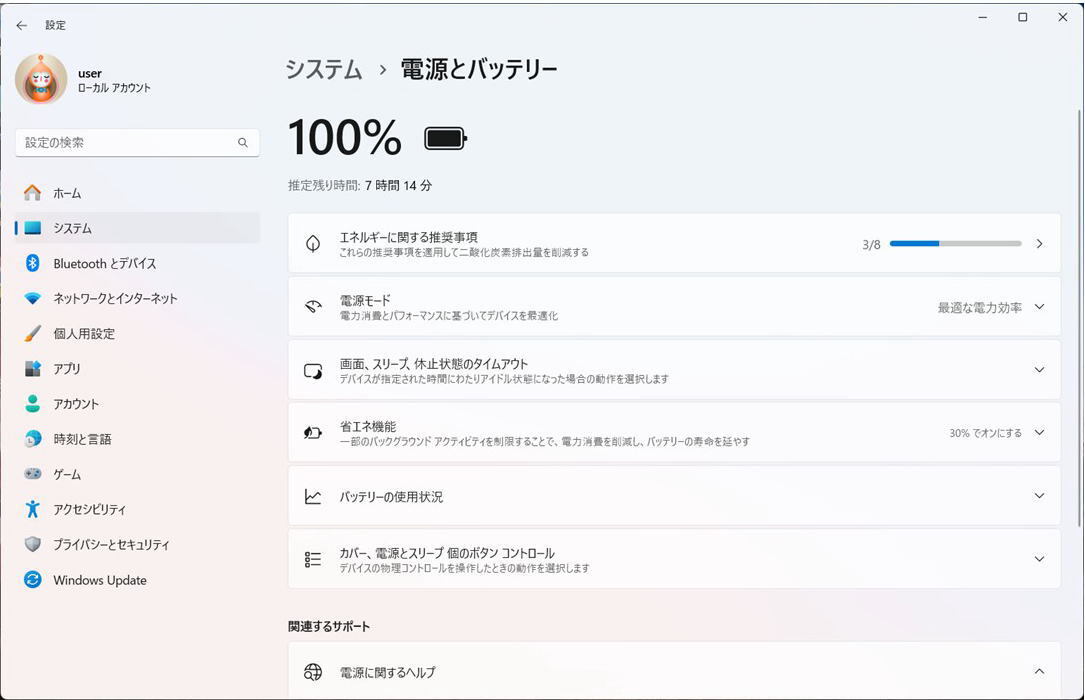Image resolution: width=1085 pixels, height=700 pixels.
Task: Click the システム breadcrumb link
Action: [324, 69]
